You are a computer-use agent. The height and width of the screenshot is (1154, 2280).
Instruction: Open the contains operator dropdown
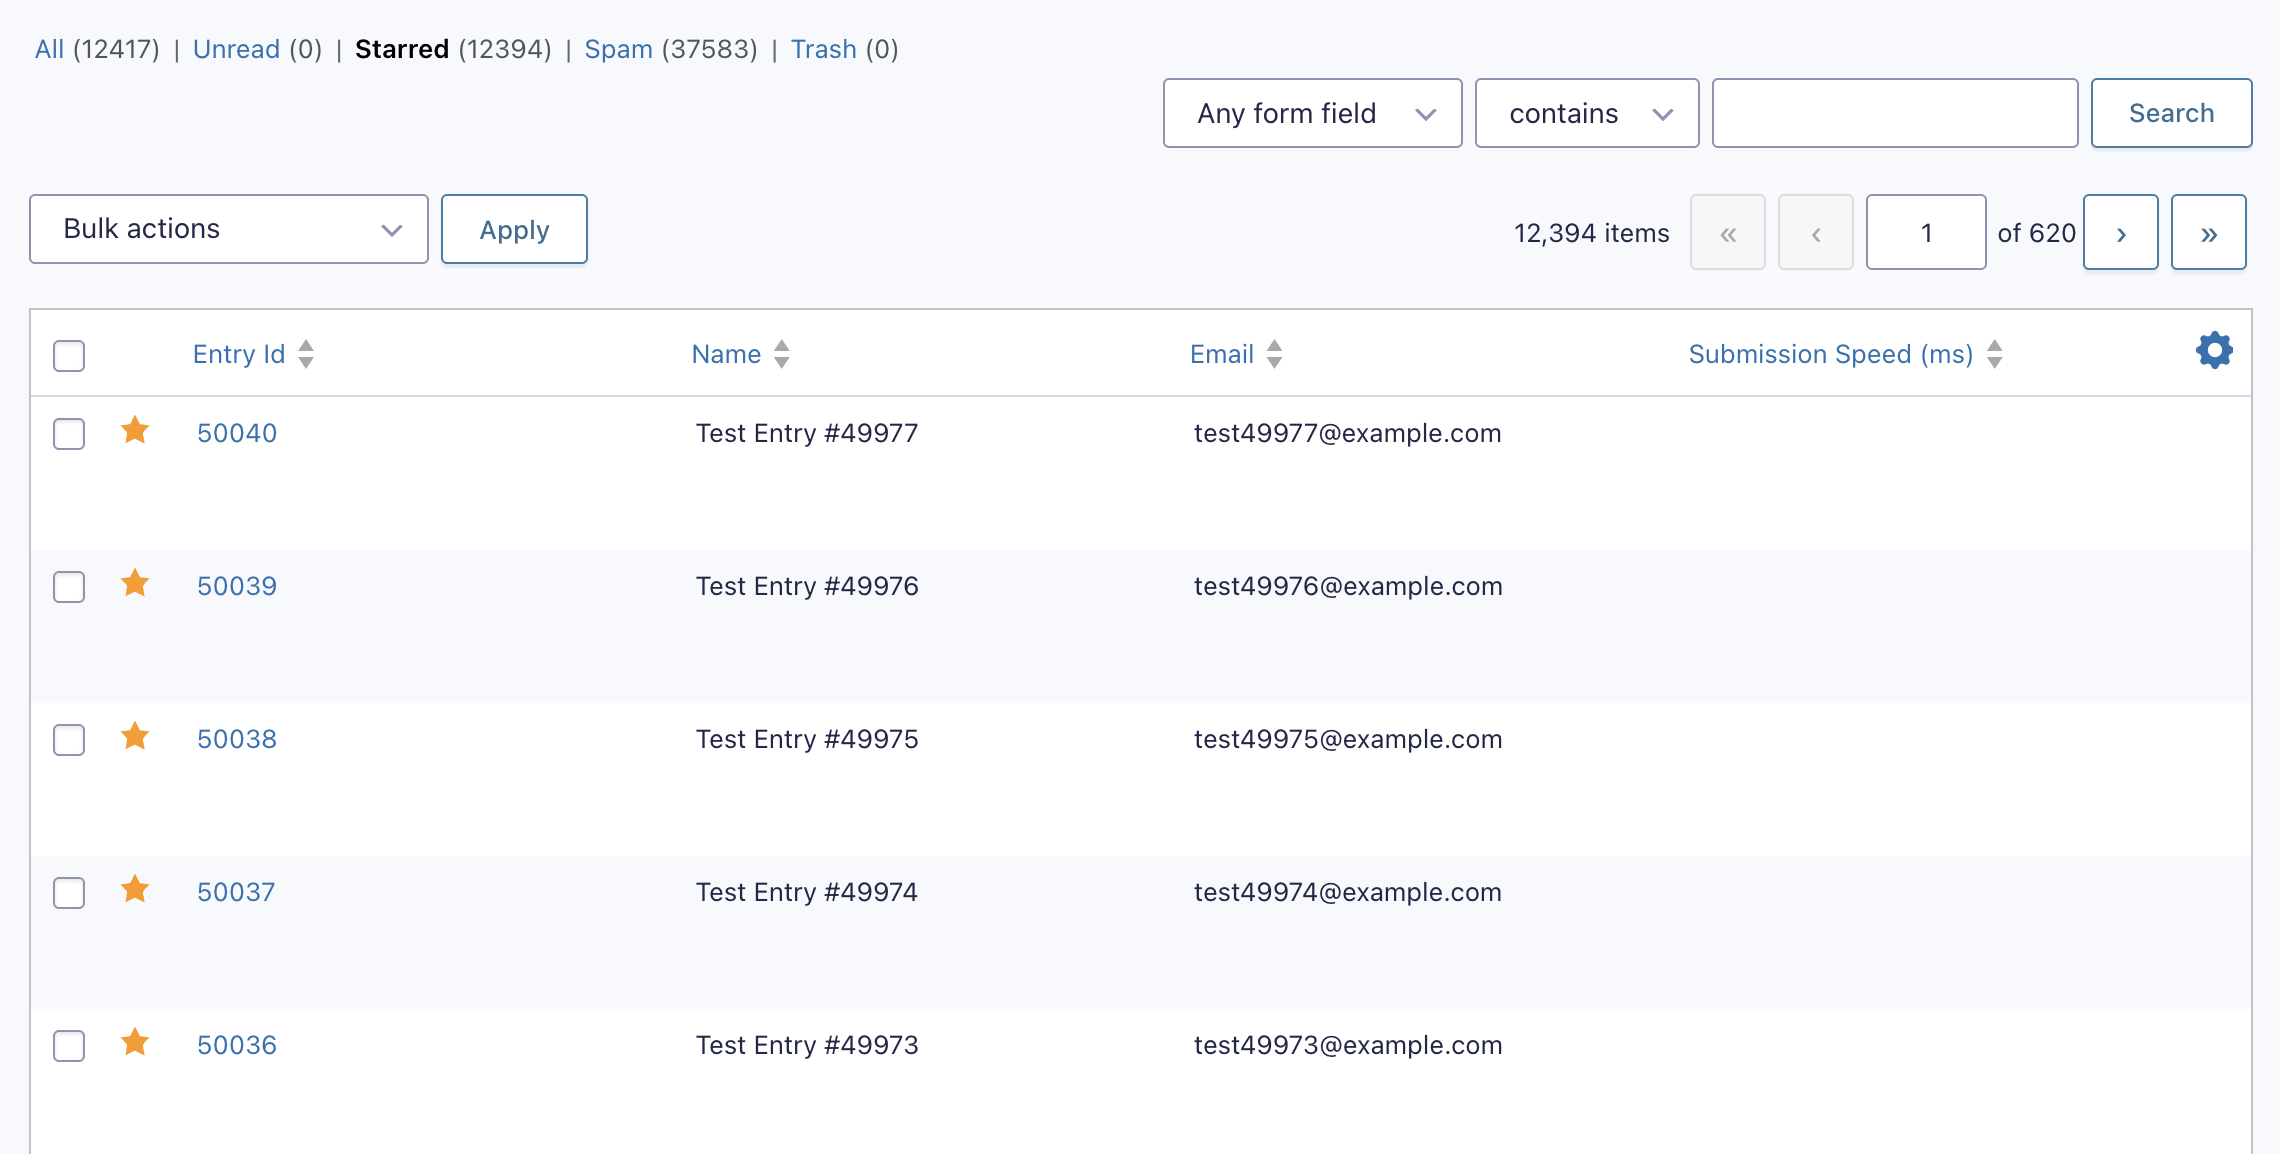1586,114
